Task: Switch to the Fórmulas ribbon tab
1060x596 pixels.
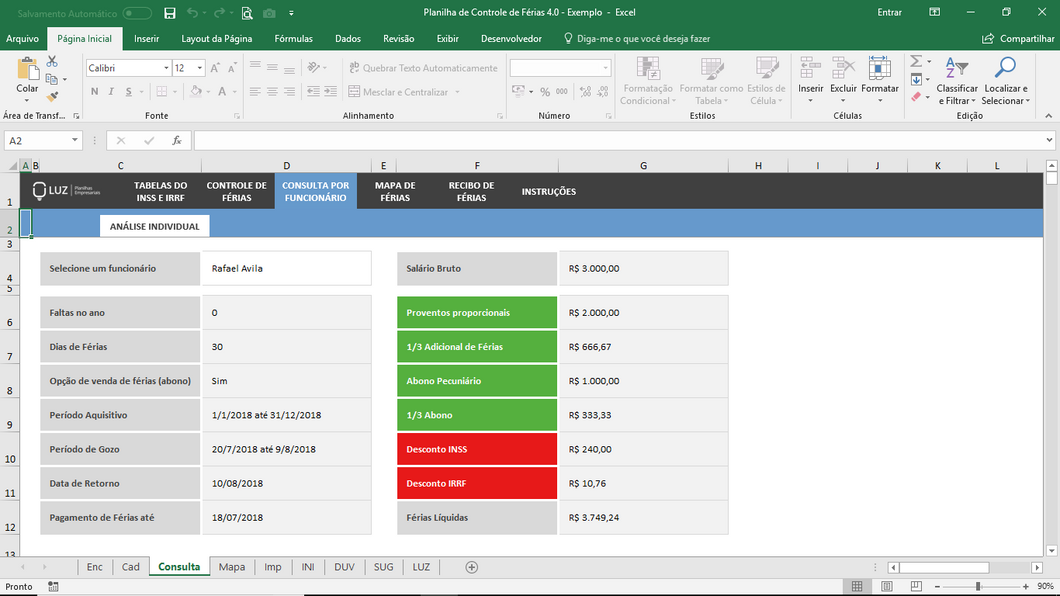Action: [293, 39]
